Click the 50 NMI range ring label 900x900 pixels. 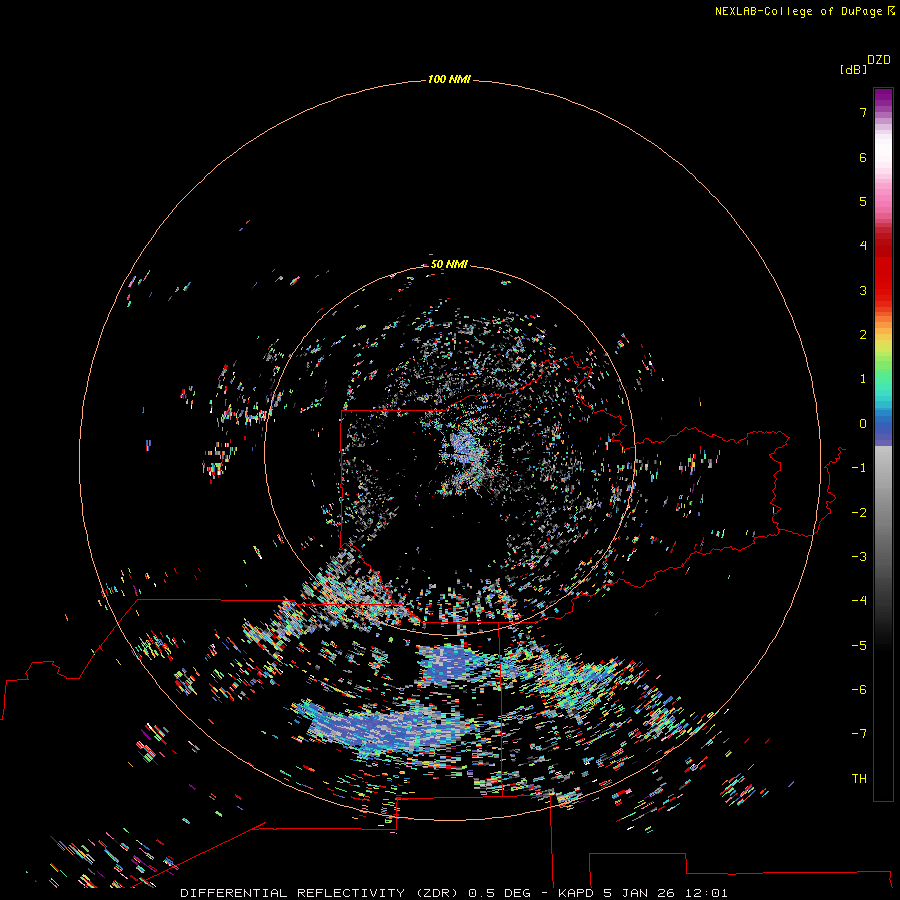(449, 264)
